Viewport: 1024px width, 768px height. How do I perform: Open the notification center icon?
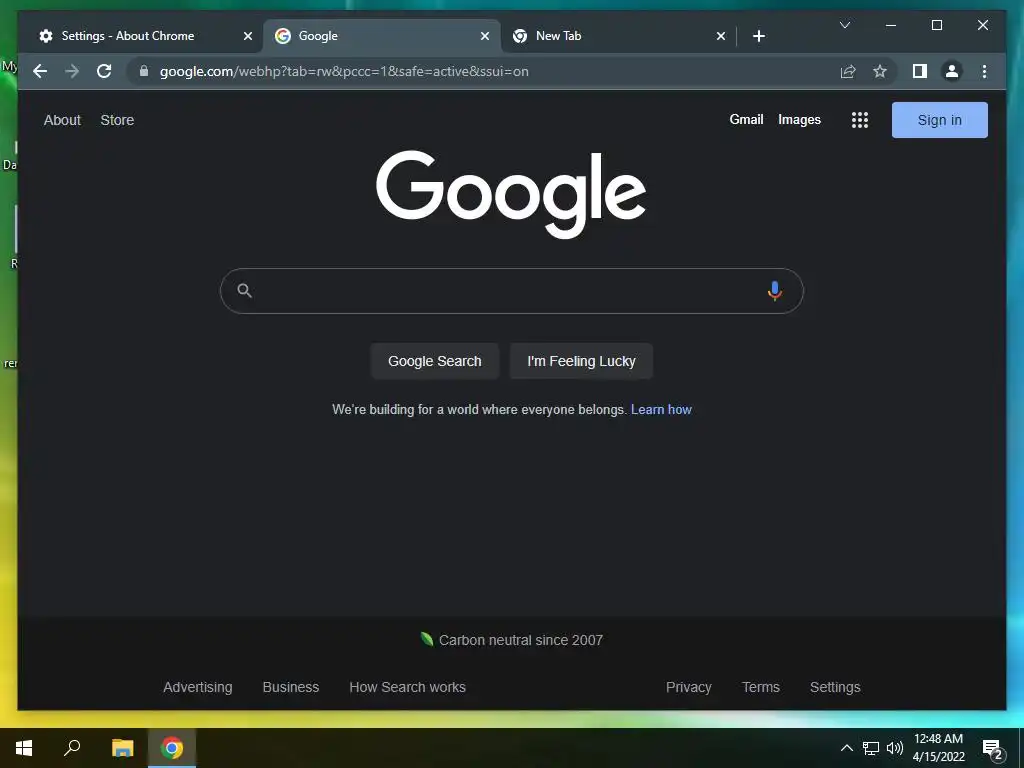pos(993,750)
